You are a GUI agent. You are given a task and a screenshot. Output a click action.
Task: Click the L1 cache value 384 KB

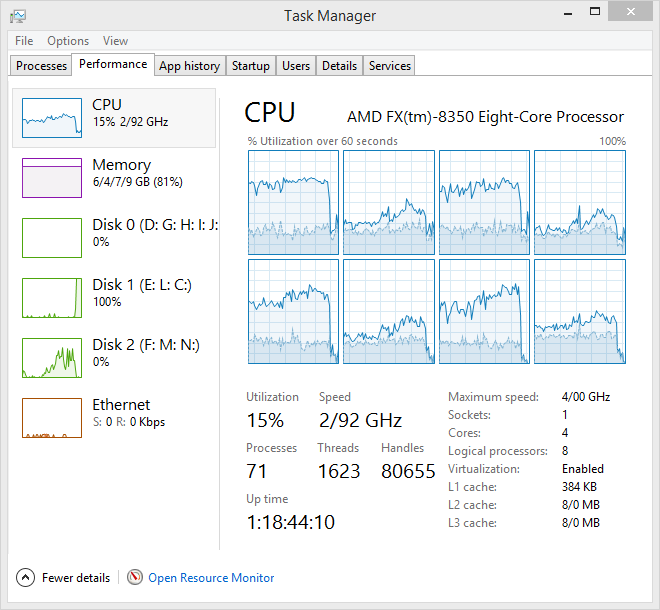click(579, 487)
